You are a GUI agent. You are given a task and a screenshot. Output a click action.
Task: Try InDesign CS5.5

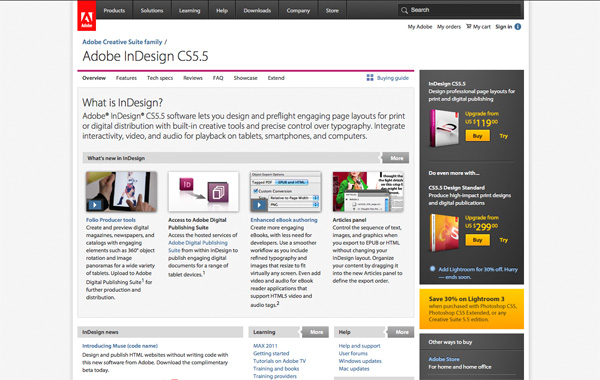[504, 136]
